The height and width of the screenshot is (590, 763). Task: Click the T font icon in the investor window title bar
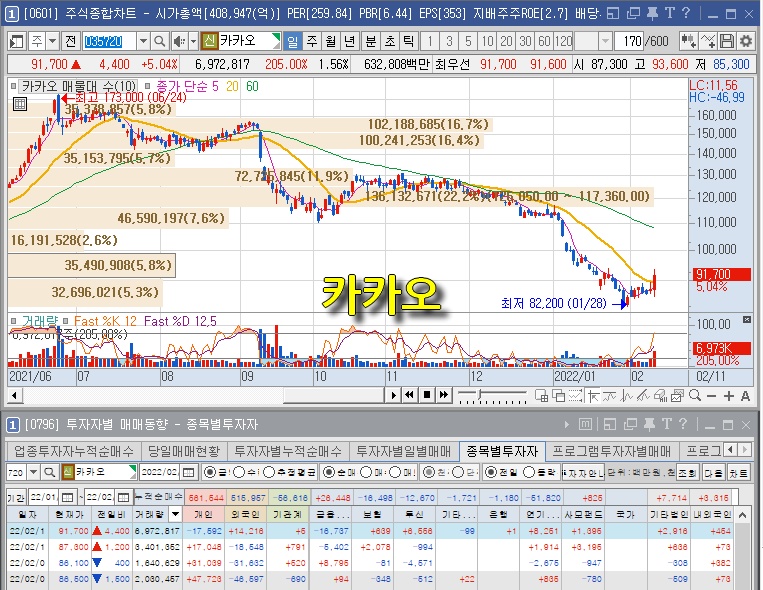coord(667,424)
